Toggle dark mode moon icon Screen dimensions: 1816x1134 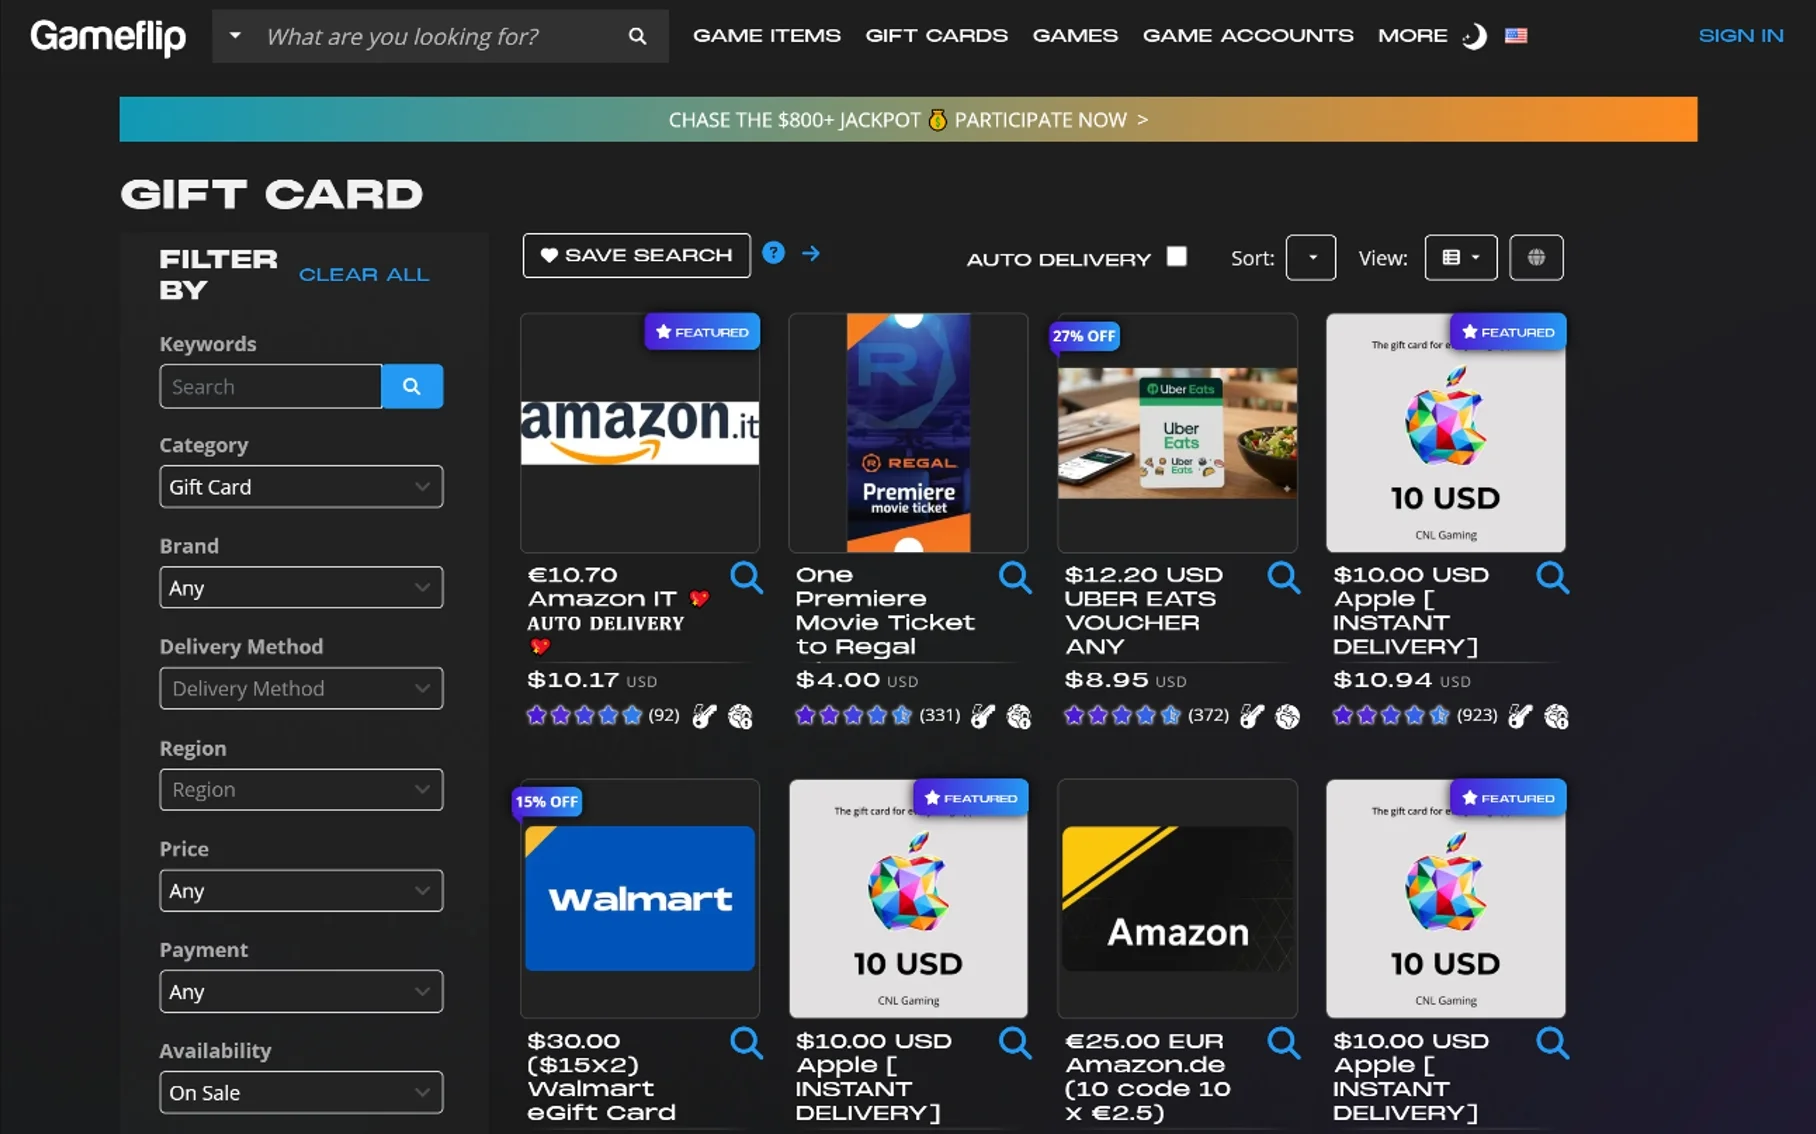click(x=1474, y=37)
